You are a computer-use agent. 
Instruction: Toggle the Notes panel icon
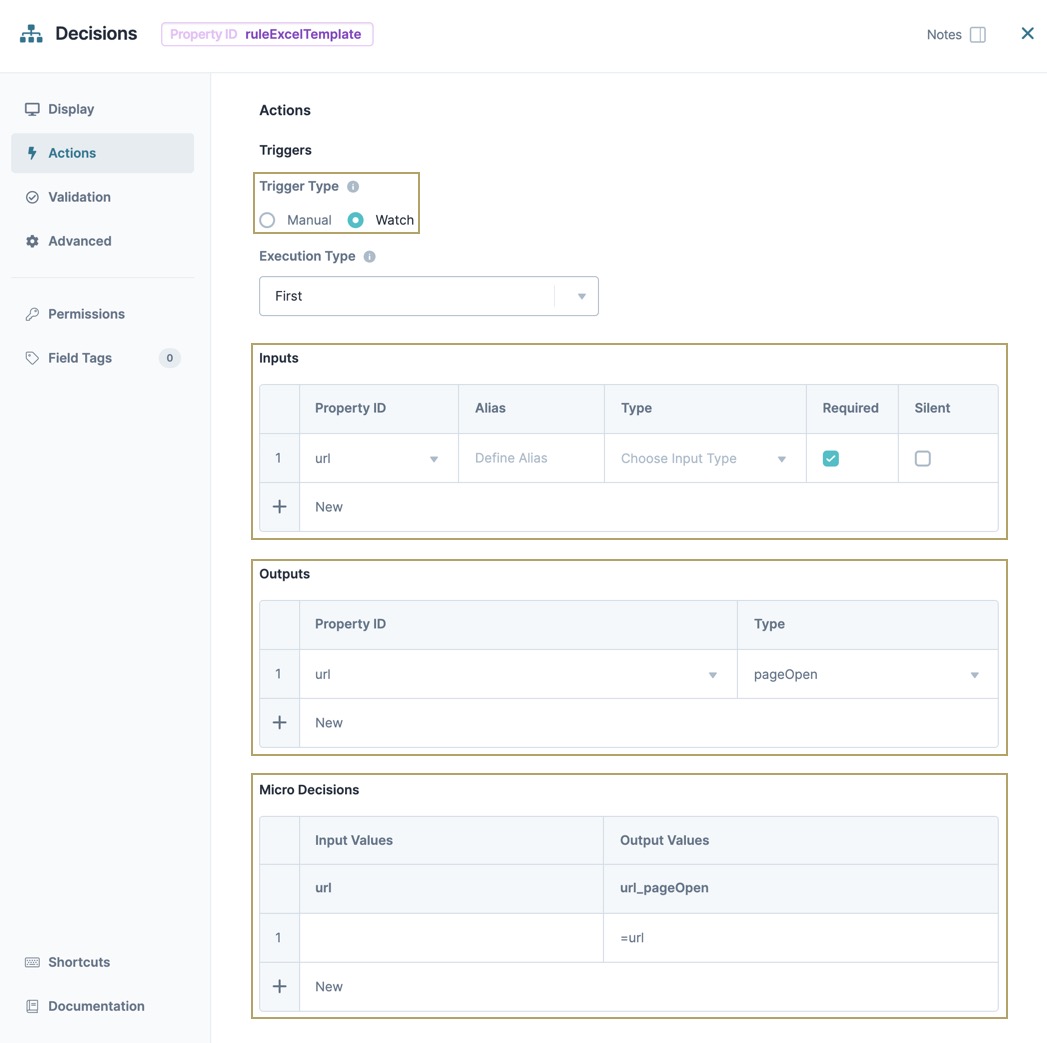coord(978,35)
